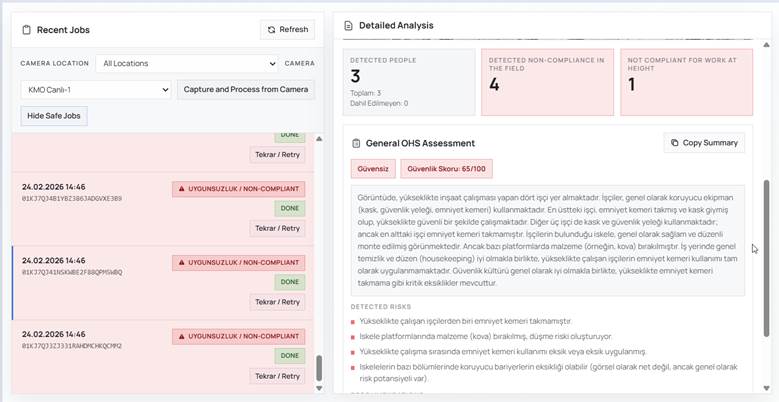Click the Detected People count card

pyautogui.click(x=408, y=81)
